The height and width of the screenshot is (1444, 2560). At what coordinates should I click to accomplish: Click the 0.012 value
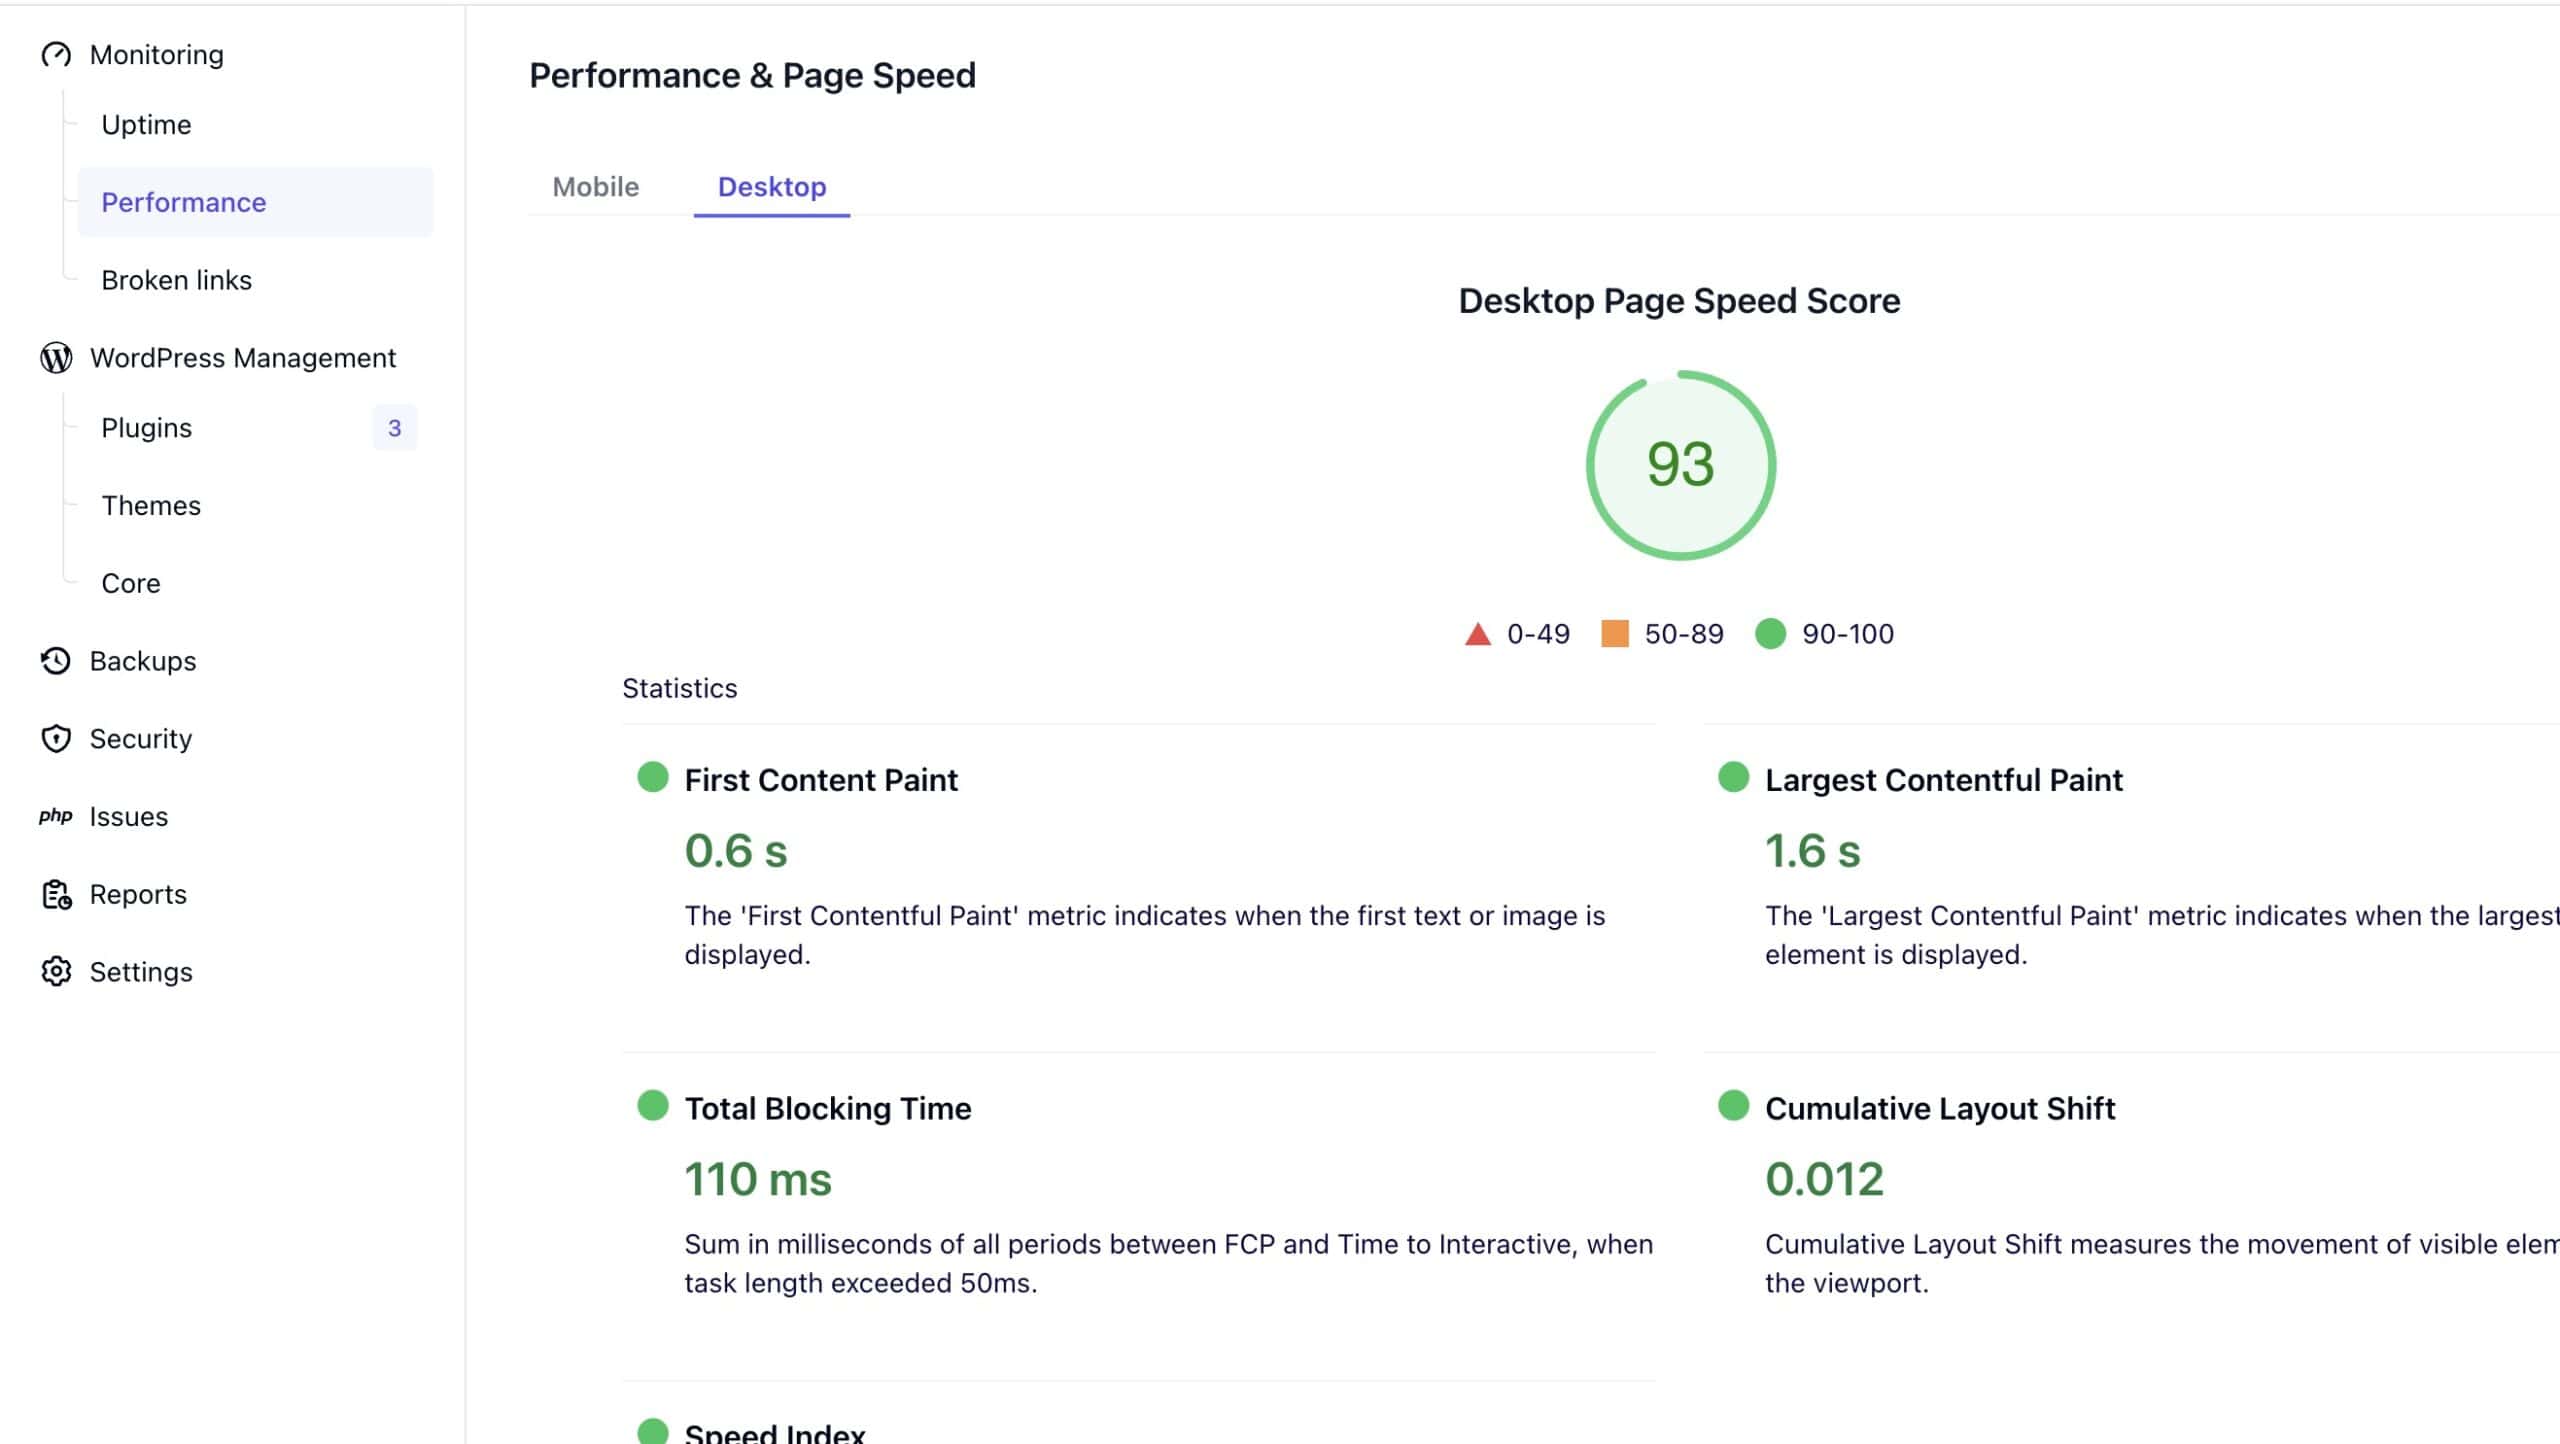pos(1824,1179)
